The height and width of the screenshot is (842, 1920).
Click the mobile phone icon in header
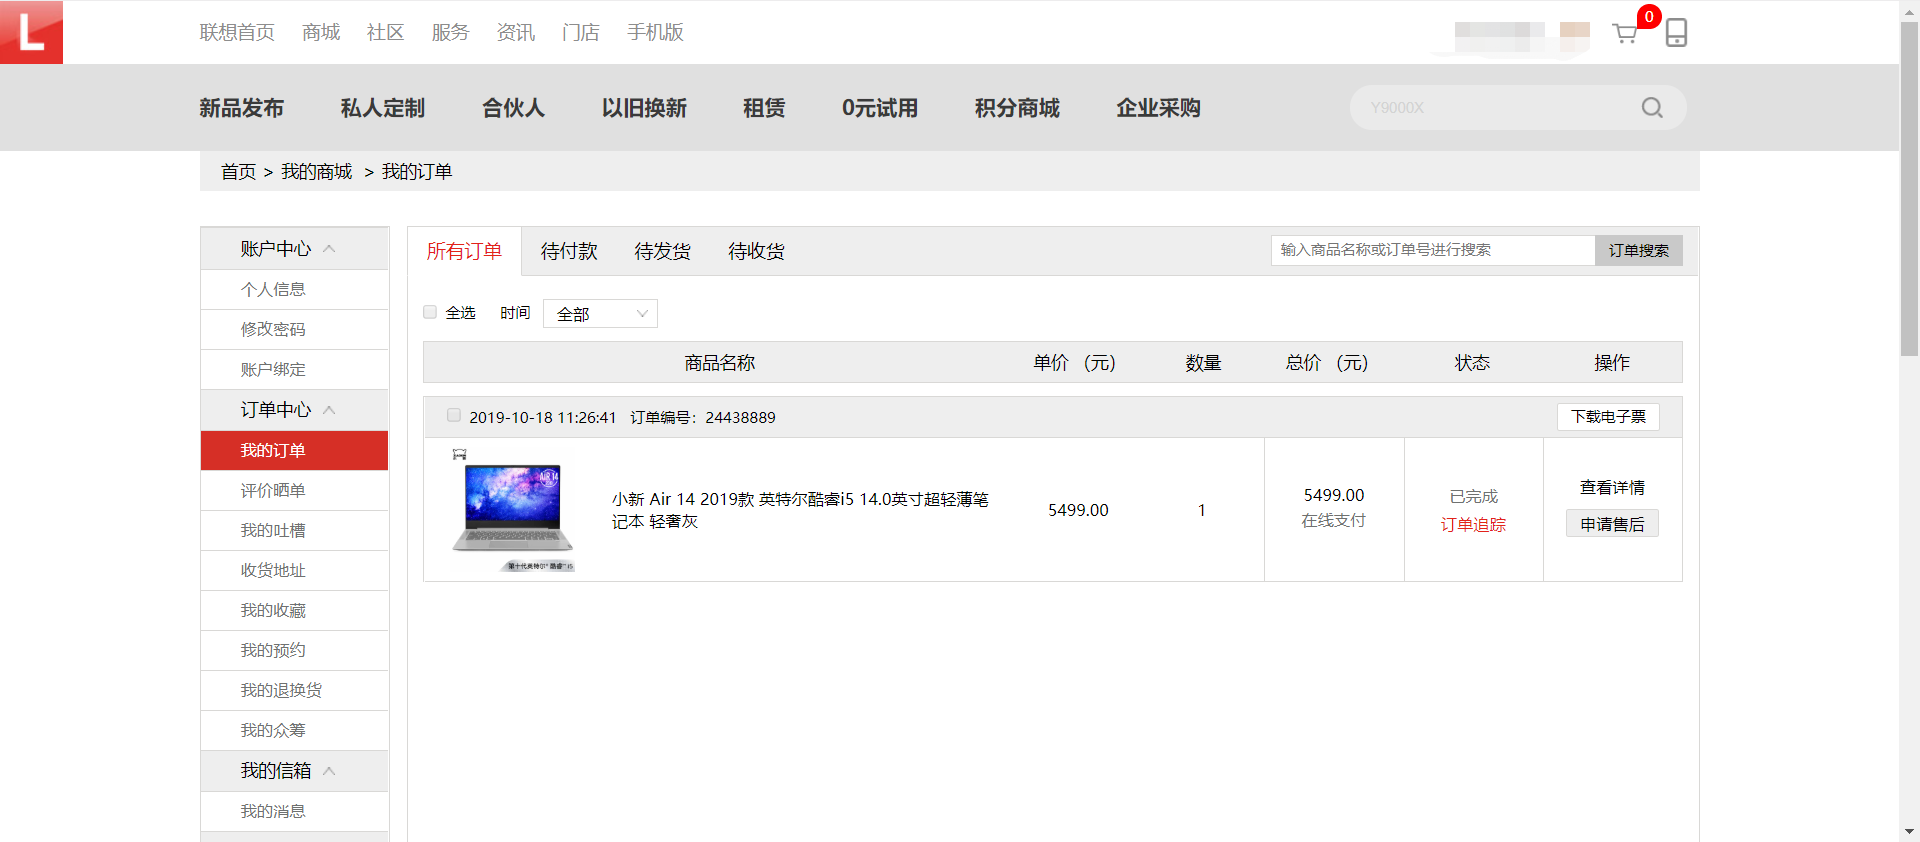tap(1676, 32)
